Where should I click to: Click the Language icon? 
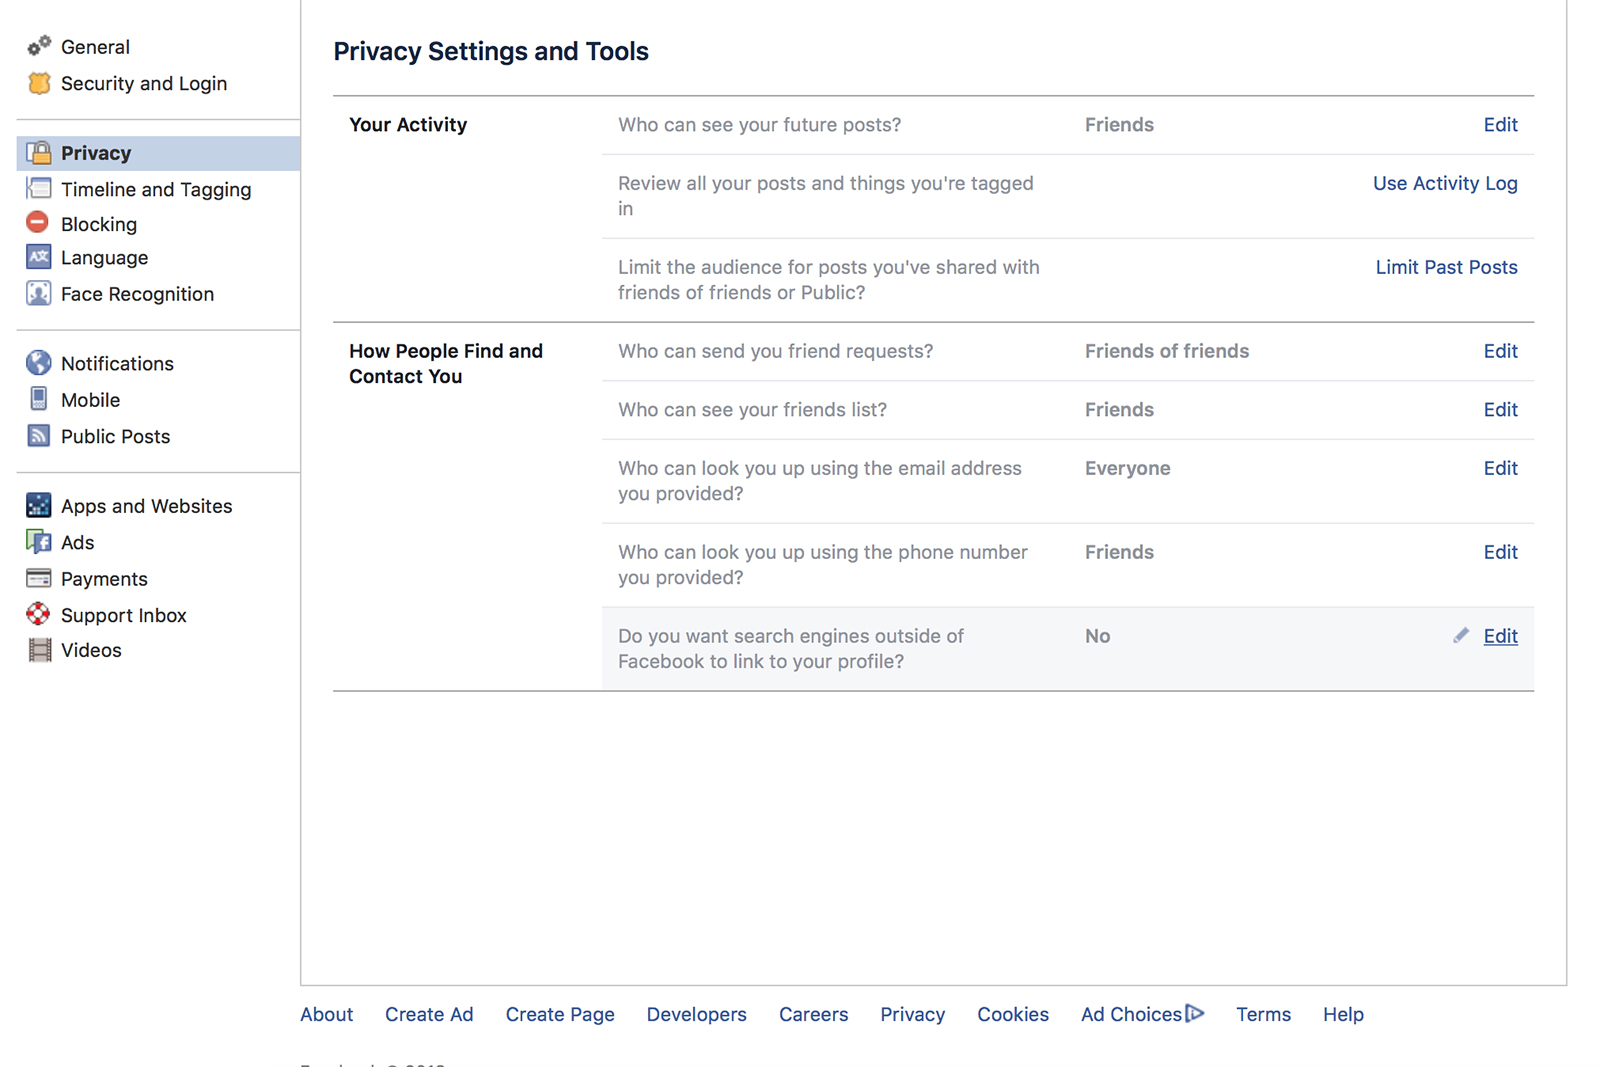(x=39, y=257)
